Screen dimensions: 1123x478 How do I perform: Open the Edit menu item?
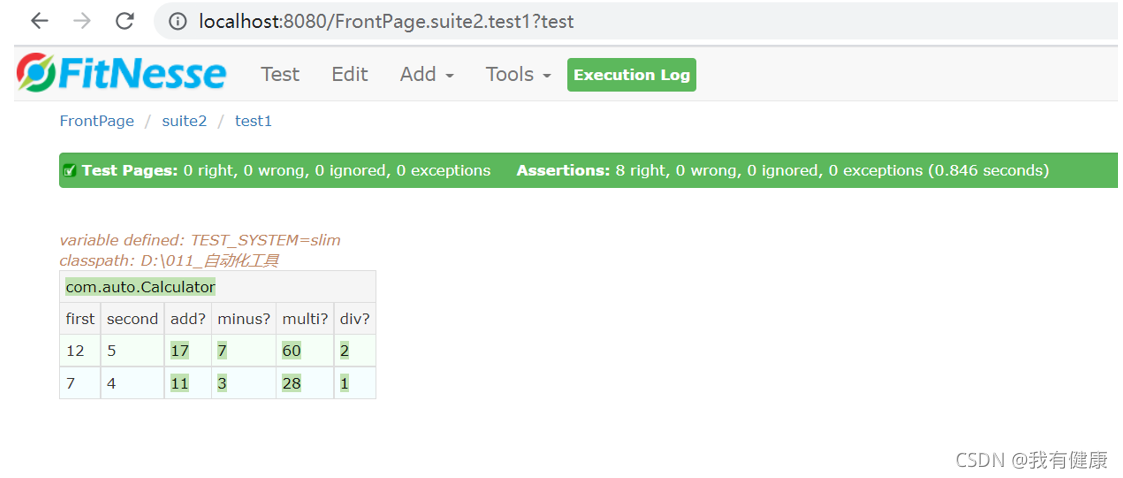349,74
